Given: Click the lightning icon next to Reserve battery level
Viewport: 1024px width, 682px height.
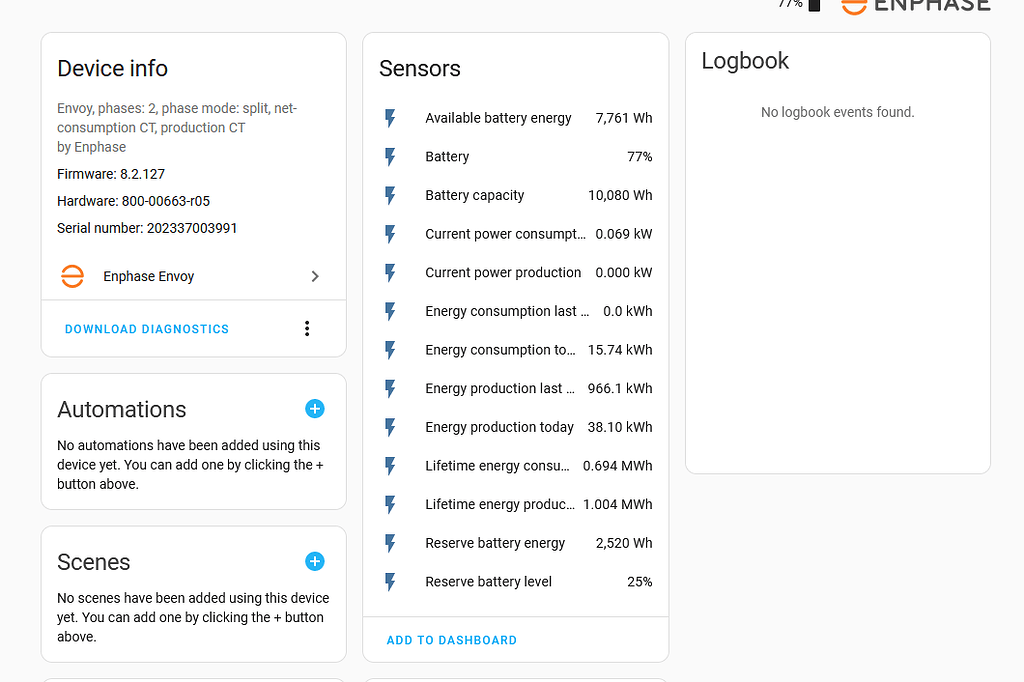Looking at the screenshot, I should 389,581.
